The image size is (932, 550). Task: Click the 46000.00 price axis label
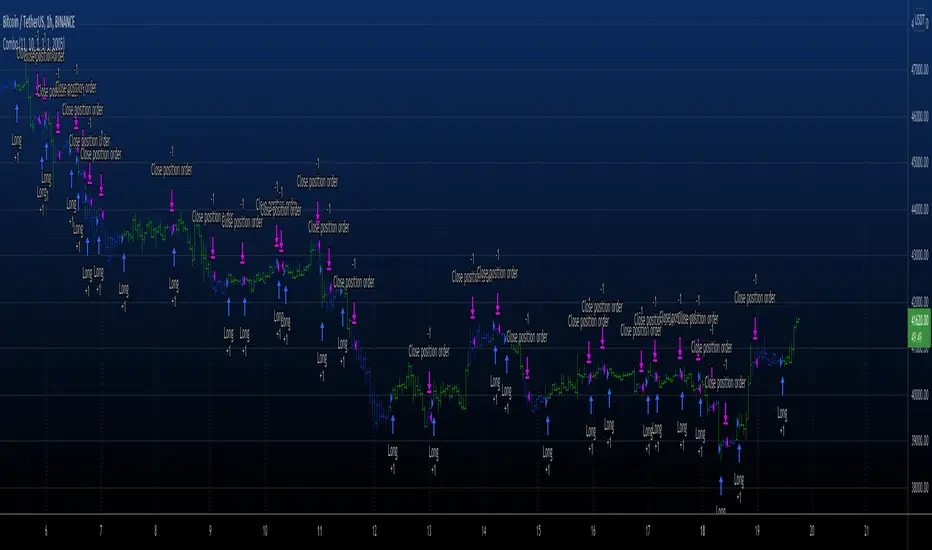920,116
